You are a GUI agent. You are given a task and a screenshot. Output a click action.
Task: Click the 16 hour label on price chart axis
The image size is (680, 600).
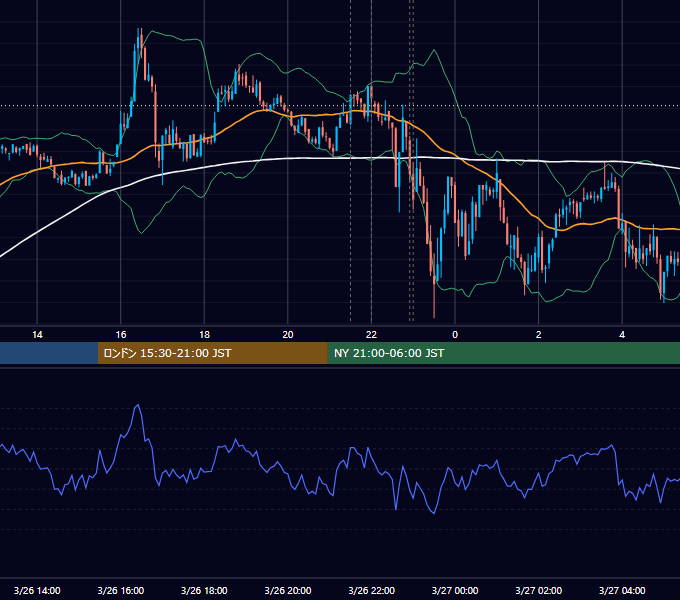point(121,335)
